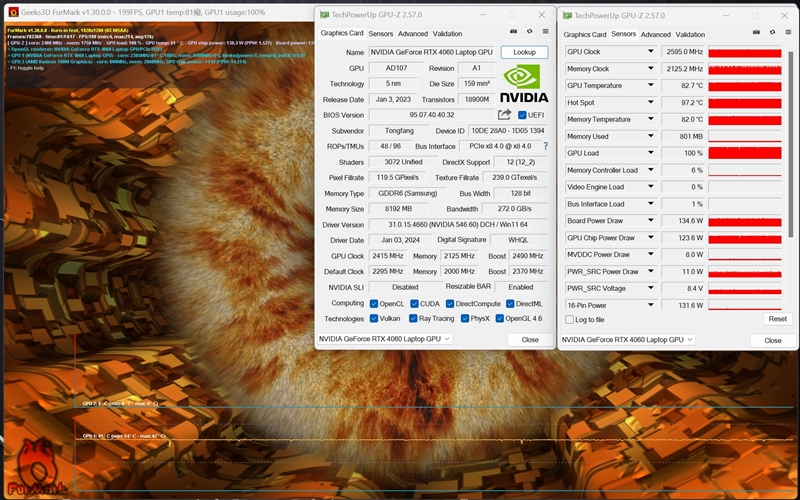Click the FurMark window title bar

[158, 12]
